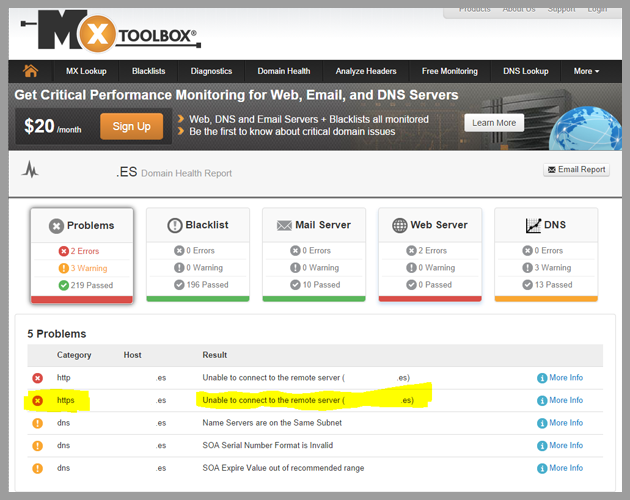Click the '5 Problems' heading

point(57,334)
